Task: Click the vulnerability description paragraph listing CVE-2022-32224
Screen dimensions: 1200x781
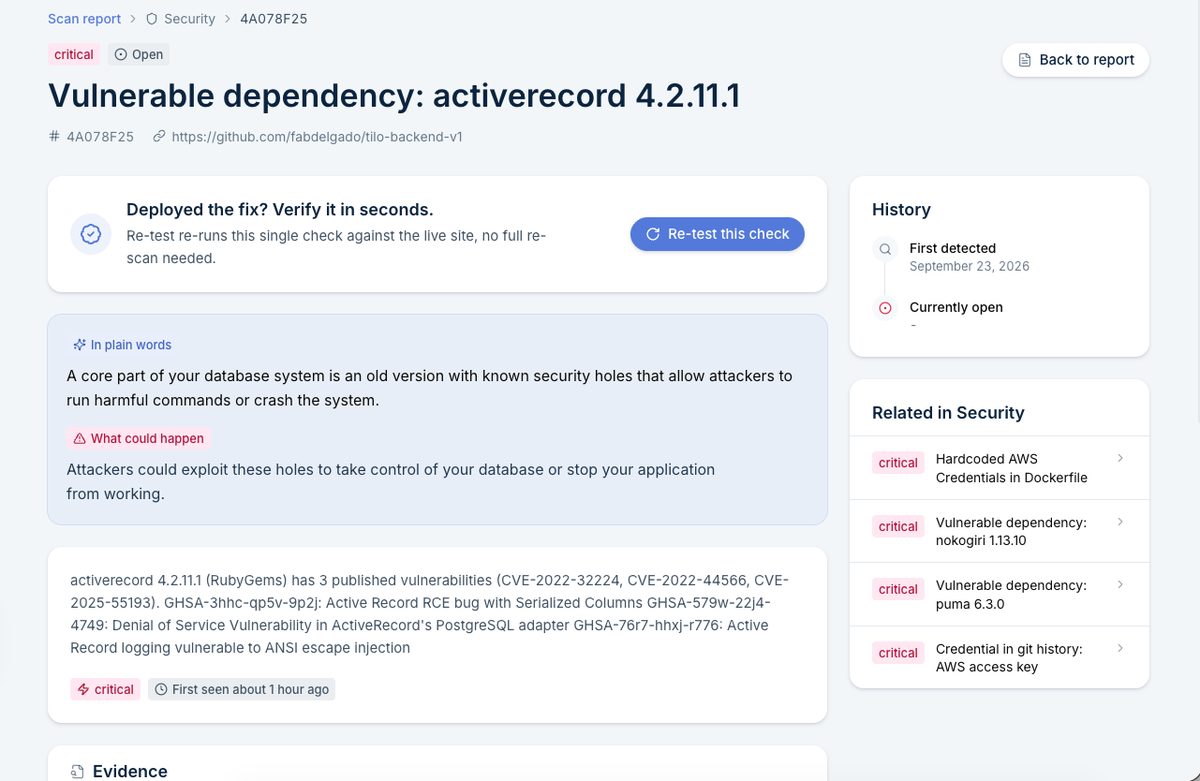Action: coord(430,614)
